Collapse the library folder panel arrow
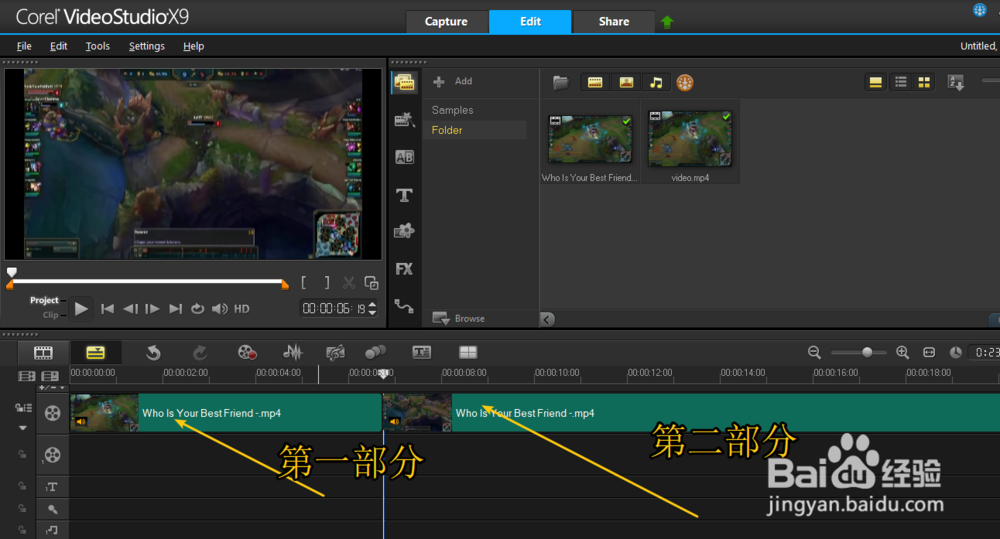This screenshot has width=1000, height=539. [547, 319]
